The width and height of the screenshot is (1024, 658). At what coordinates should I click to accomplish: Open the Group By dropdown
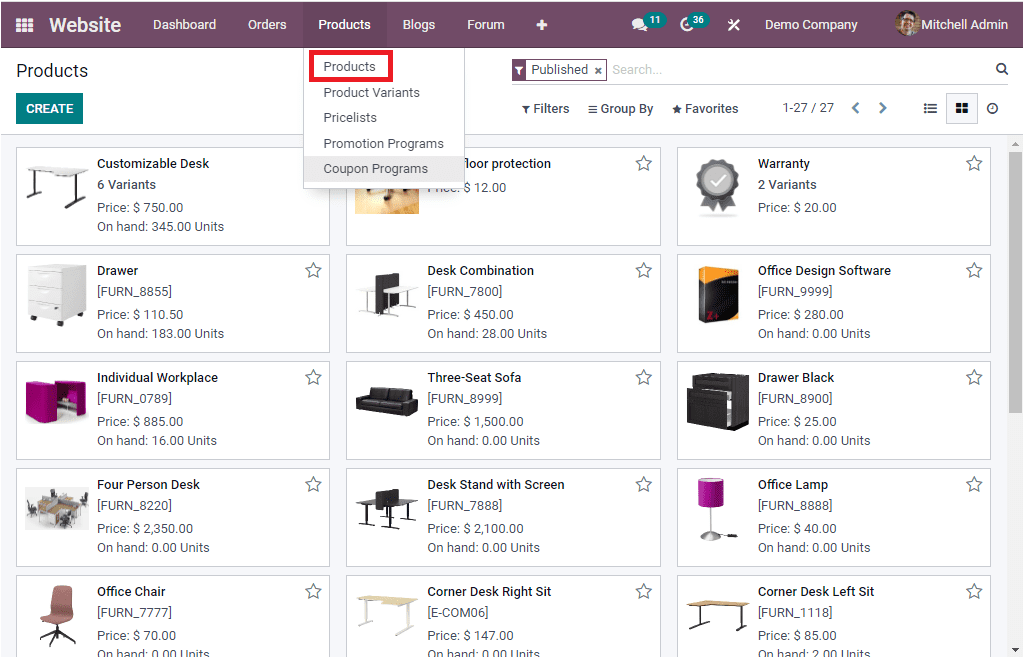(620, 108)
